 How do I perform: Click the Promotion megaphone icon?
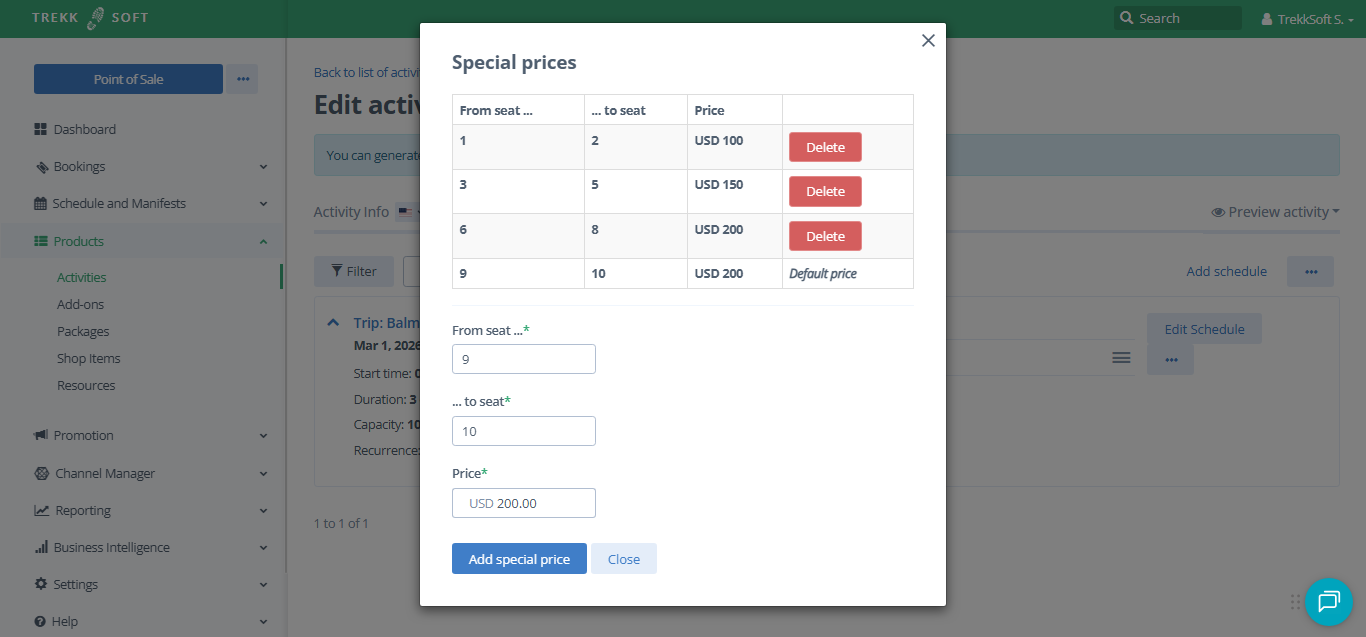point(41,436)
